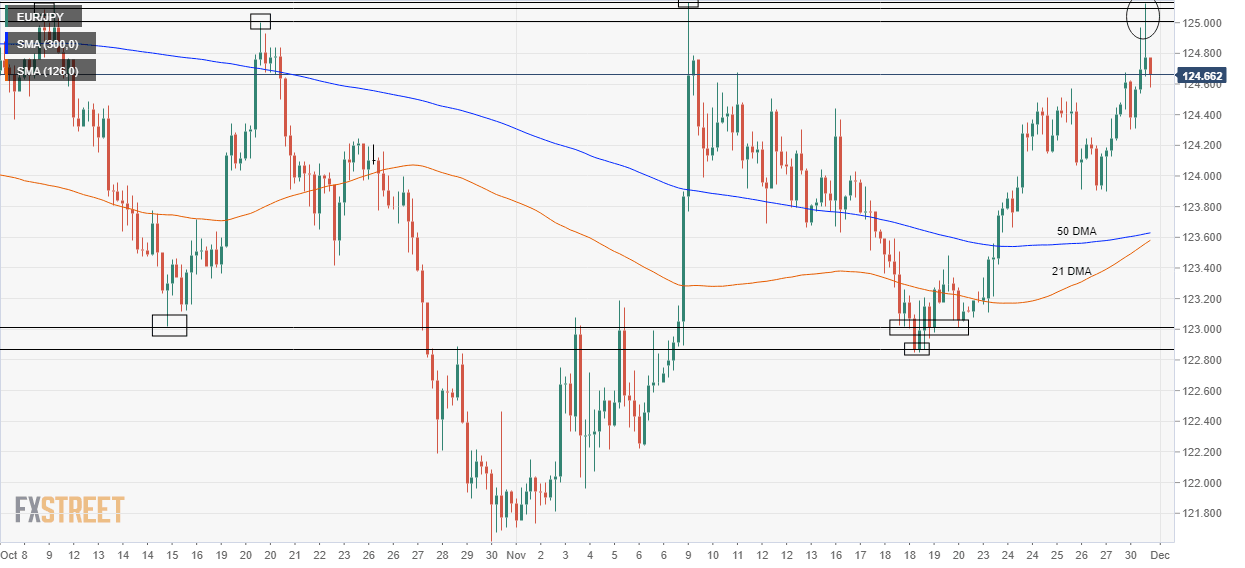This screenshot has height=568, width=1245.
Task: Click the Nov label on the date axis
Action: (x=515, y=554)
